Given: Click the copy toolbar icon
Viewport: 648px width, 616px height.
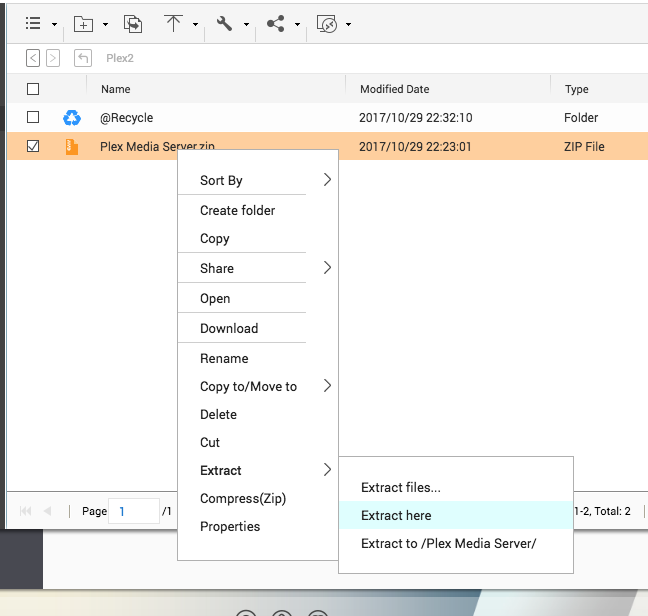Looking at the screenshot, I should (x=133, y=24).
